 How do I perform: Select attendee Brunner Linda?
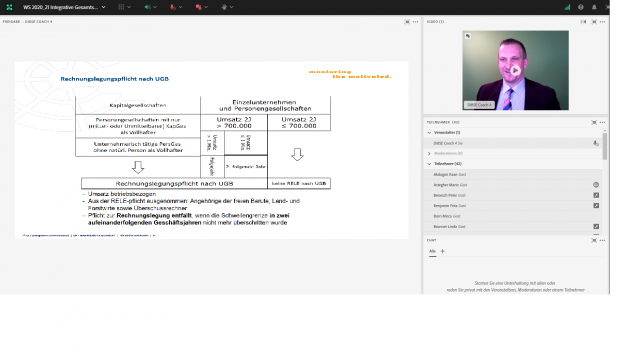(x=513, y=227)
